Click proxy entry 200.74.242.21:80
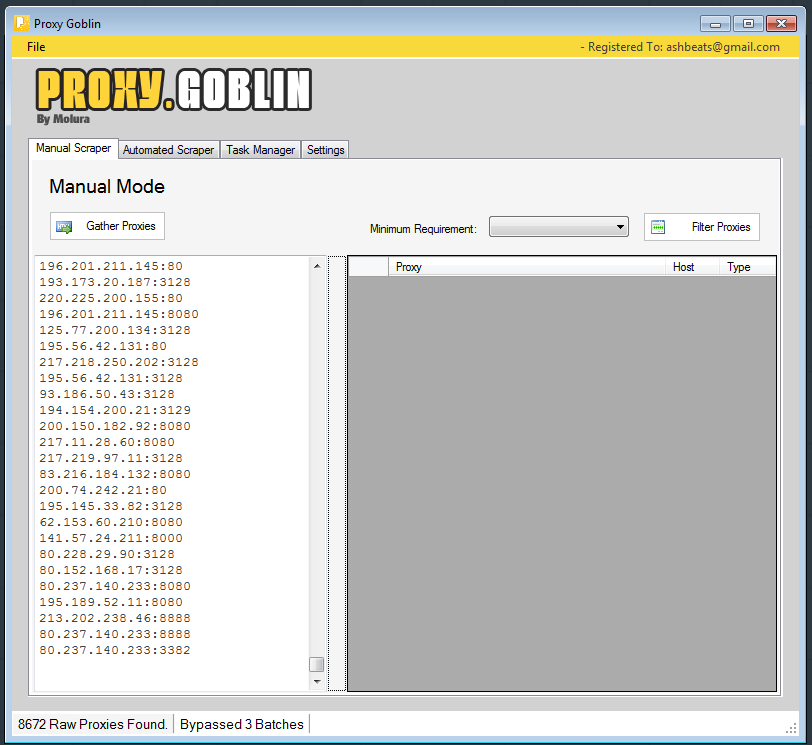 (103, 491)
